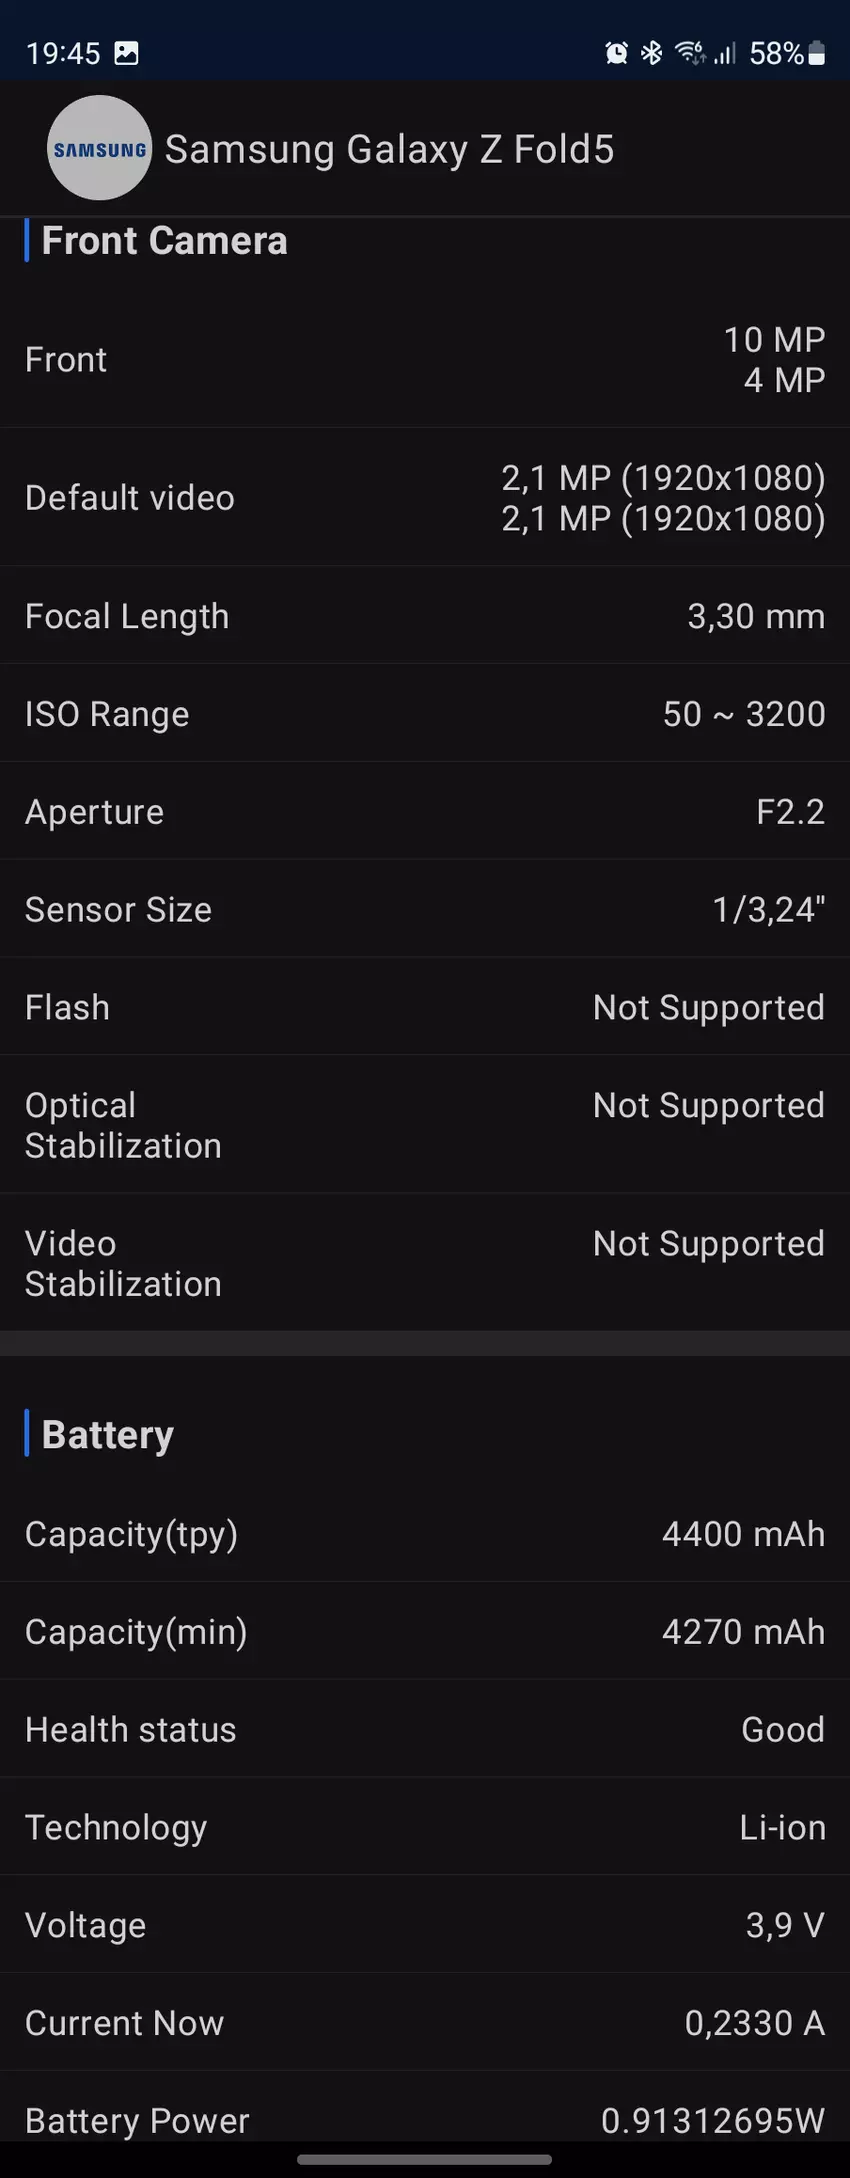This screenshot has width=850, height=2178.
Task: Tap the image notification icon in status bar
Action: (x=127, y=53)
